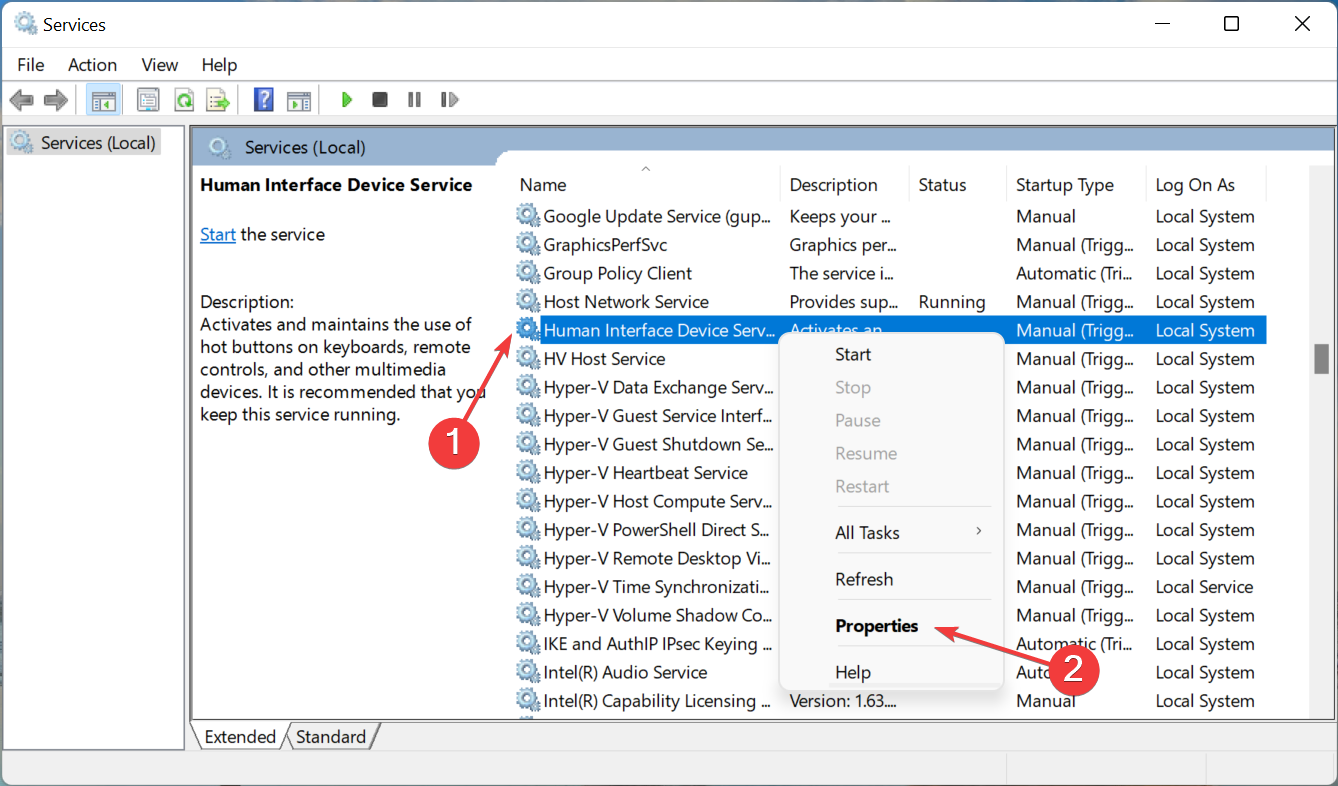Click gear icon next to Intel(R) Audio Service
This screenshot has width=1338, height=786.
click(x=527, y=672)
